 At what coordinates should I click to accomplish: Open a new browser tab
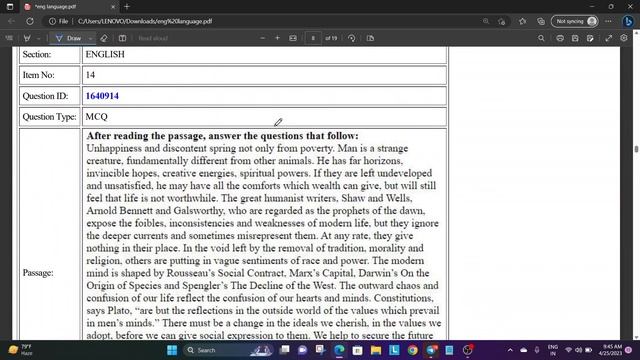tap(127, 7)
